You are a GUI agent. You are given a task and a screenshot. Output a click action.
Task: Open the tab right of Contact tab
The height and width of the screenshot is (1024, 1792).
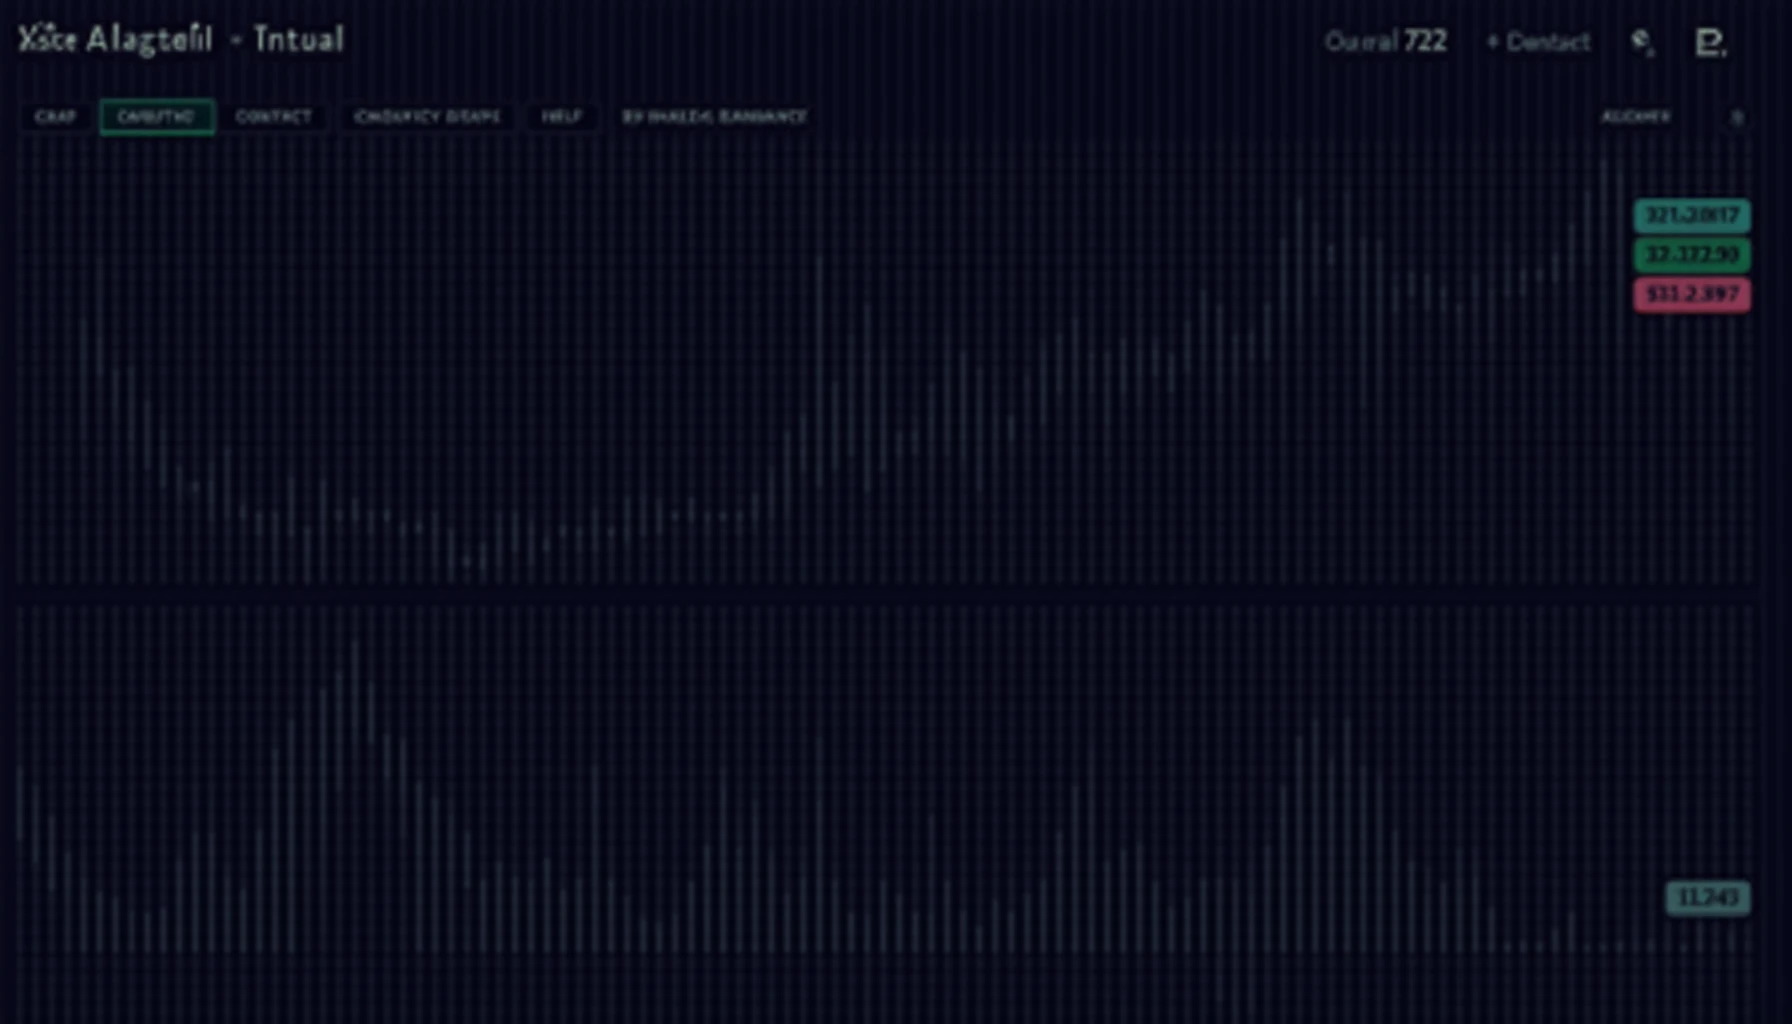427,117
